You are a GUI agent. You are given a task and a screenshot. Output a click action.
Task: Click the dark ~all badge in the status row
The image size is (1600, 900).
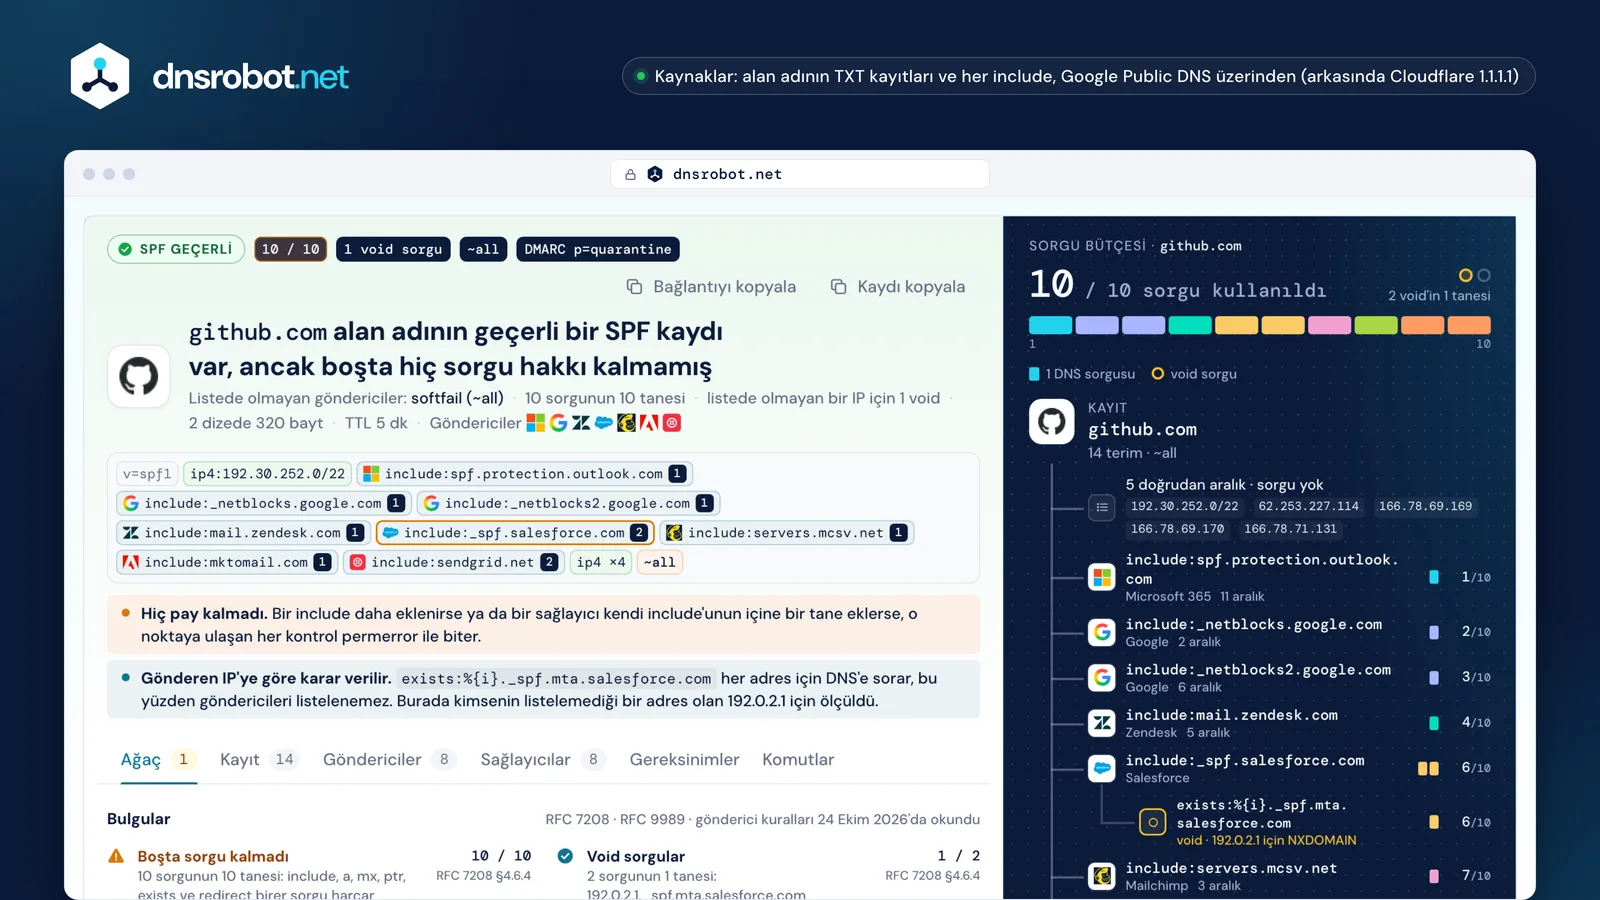point(483,249)
